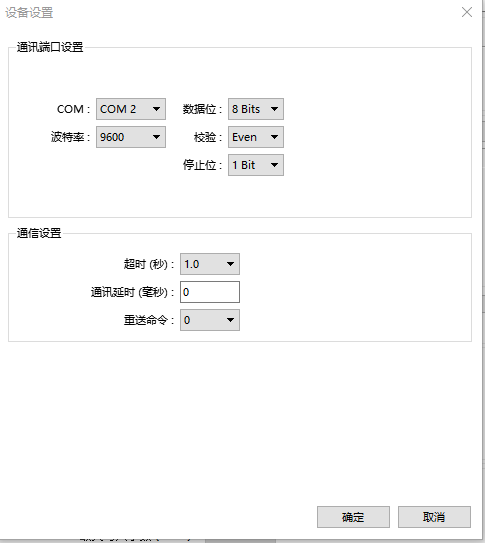Viewport: 485px width, 543px height.
Task: Open the 校验 dropdown showing Even
Action: pos(256,137)
